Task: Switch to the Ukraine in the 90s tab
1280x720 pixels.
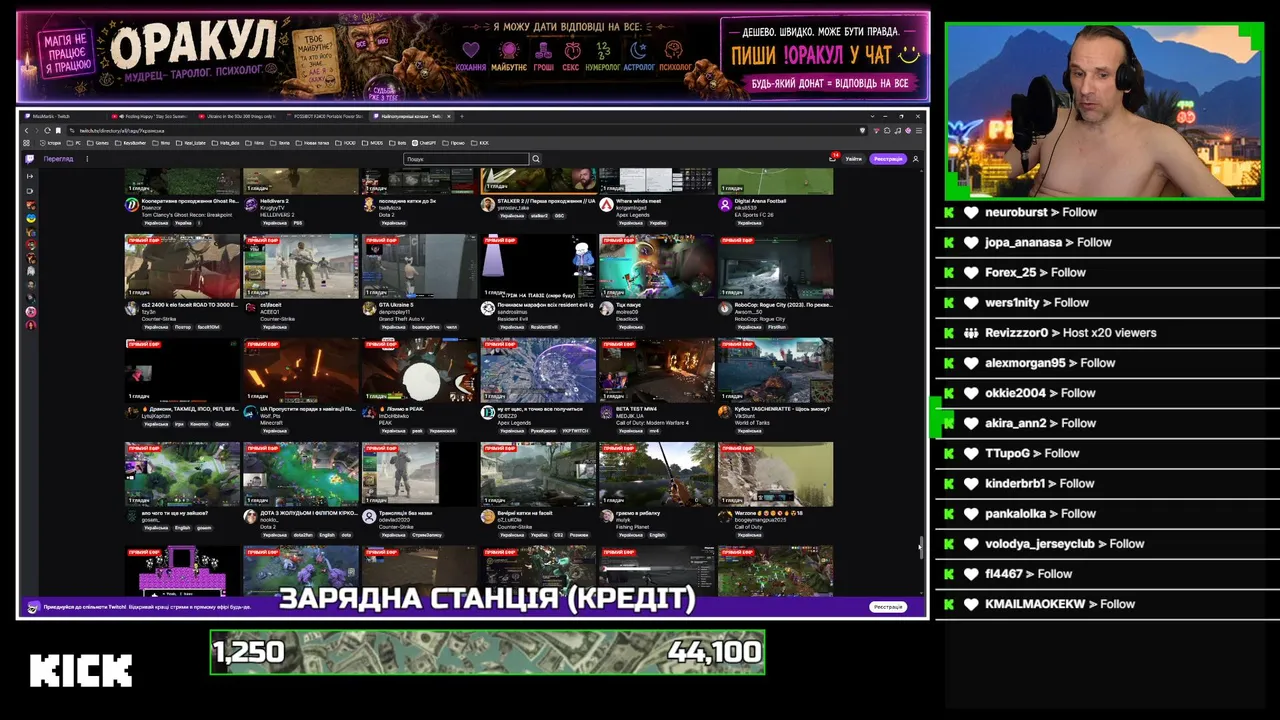Action: tap(236, 116)
